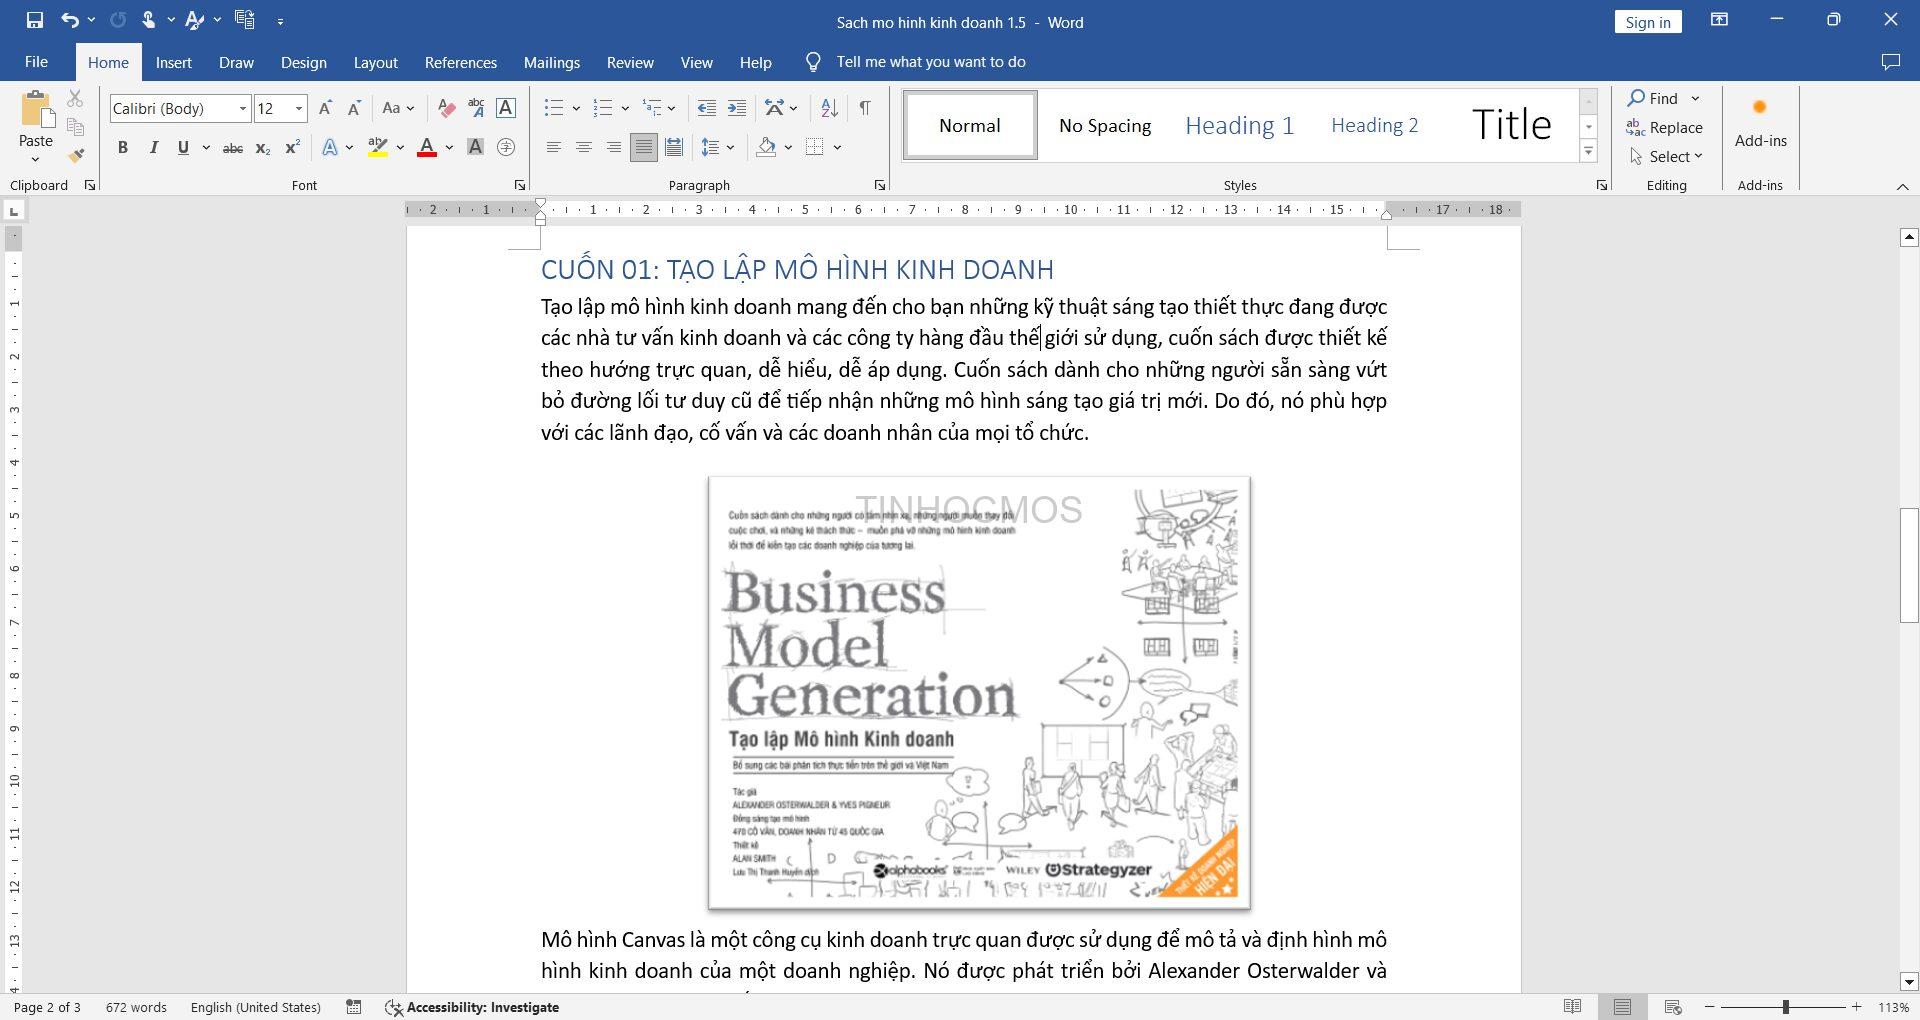Toggle Show/Hide paragraph marks
The image size is (1920, 1020).
[865, 108]
